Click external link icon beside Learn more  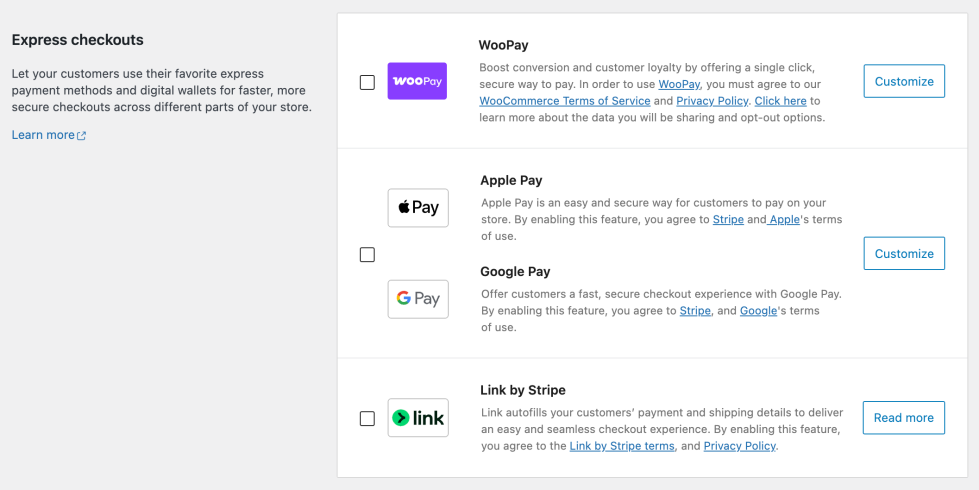pos(82,136)
